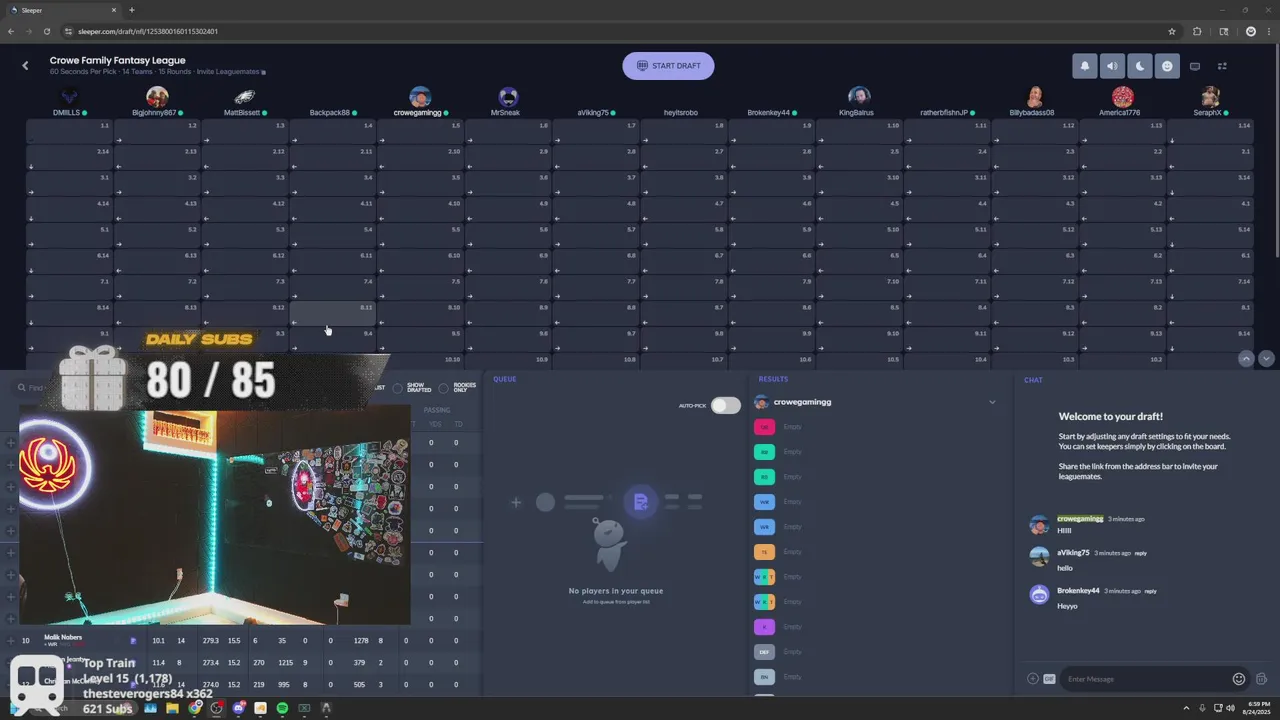Viewport: 1280px width, 720px height.
Task: Click the Malik Nabers player row
Action: point(243,641)
